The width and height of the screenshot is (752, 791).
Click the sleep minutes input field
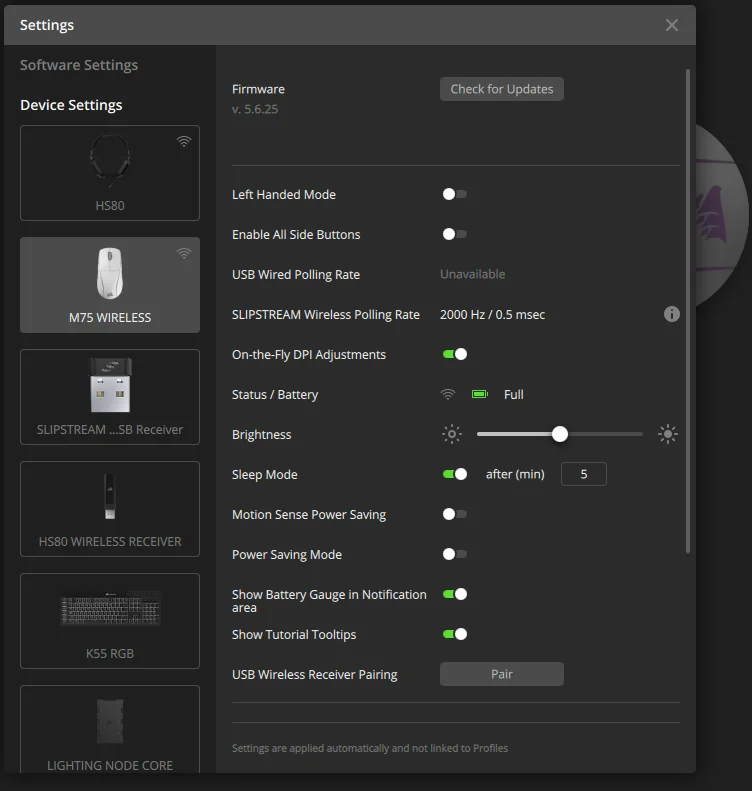[x=584, y=474]
